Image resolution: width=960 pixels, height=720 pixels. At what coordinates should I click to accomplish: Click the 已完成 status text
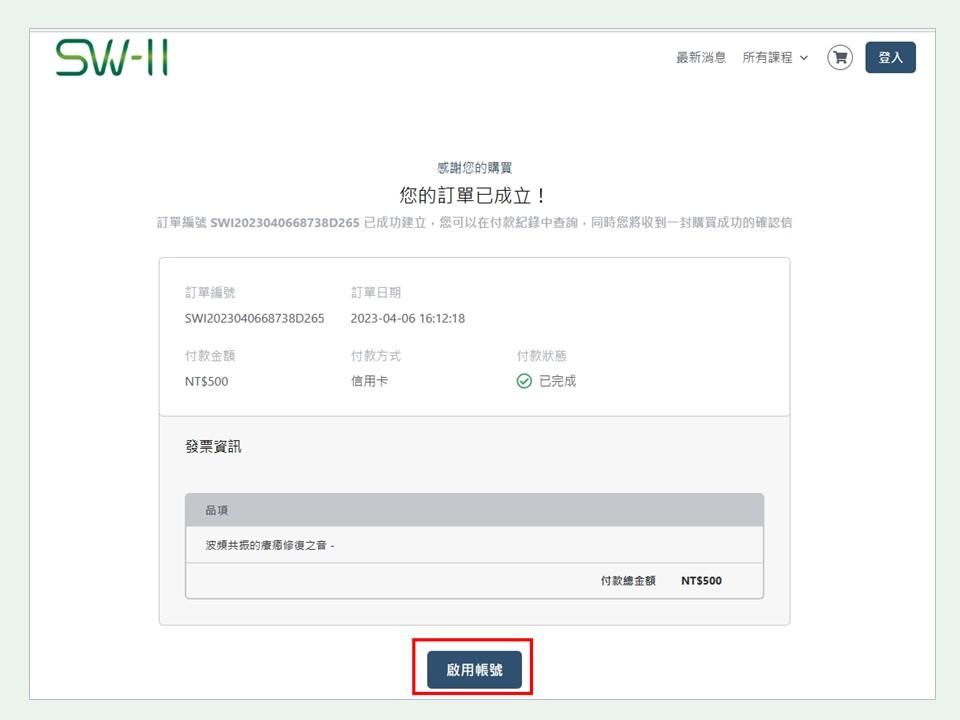tap(557, 381)
